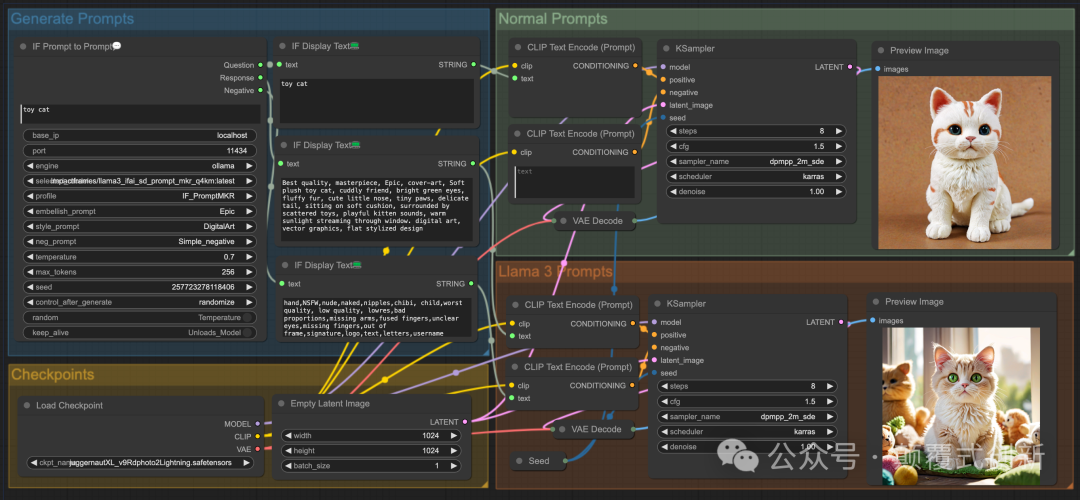Select the Llama 3 Prompts group title
The height and width of the screenshot is (500, 1080).
click(x=555, y=271)
